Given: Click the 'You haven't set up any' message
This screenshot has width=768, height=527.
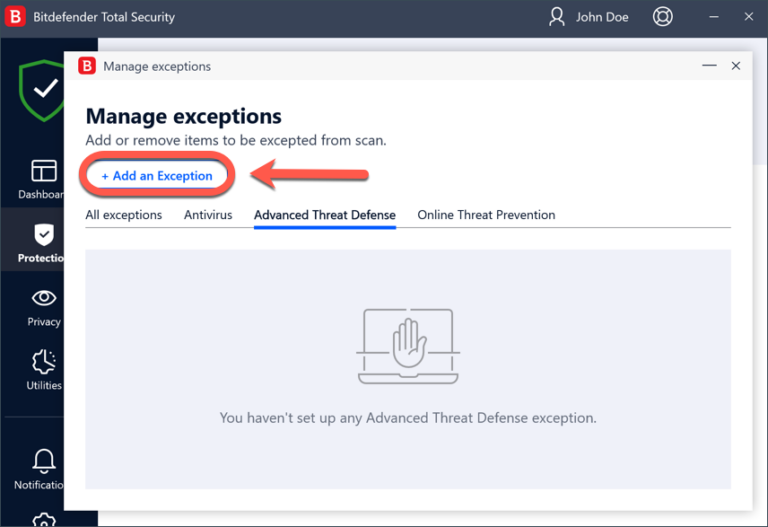Looking at the screenshot, I should [x=408, y=418].
